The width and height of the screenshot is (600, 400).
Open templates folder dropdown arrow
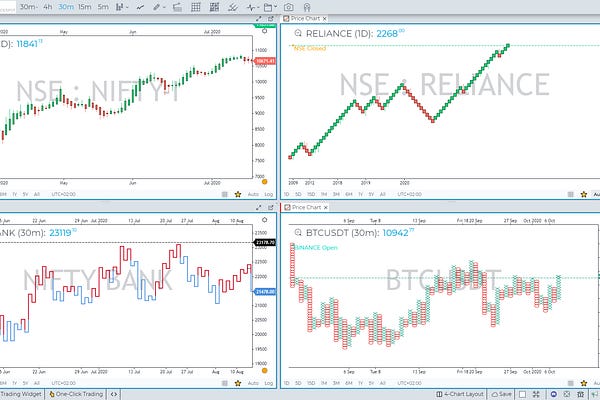[275, 7]
